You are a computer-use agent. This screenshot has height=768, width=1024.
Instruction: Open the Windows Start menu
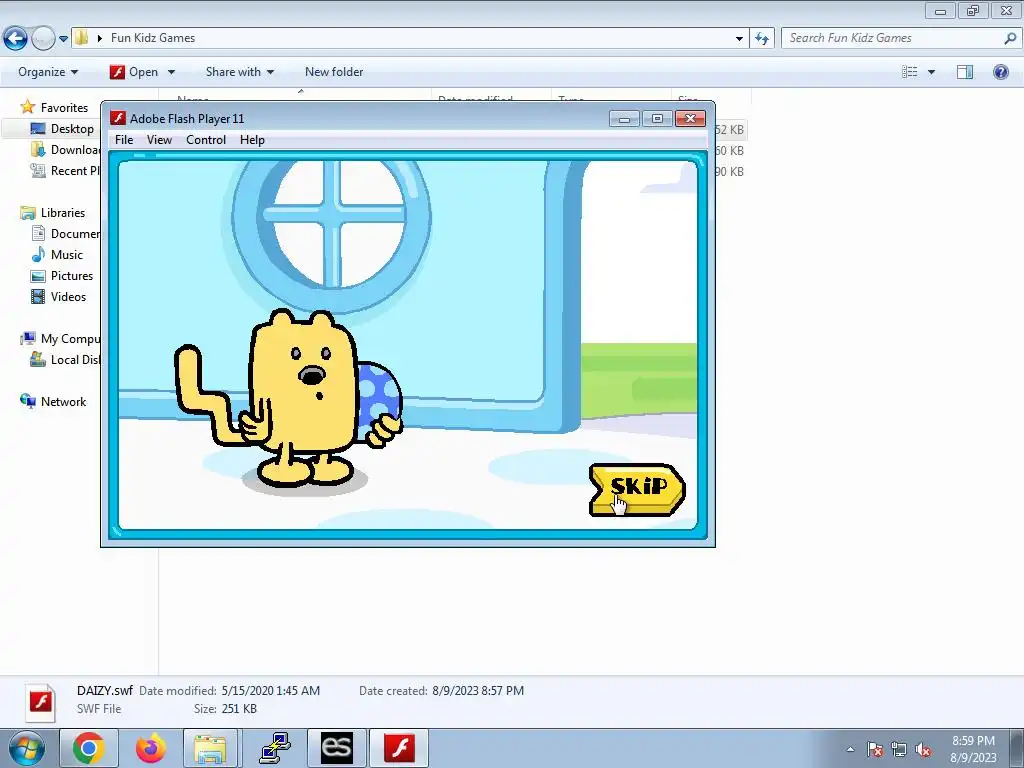coord(27,748)
